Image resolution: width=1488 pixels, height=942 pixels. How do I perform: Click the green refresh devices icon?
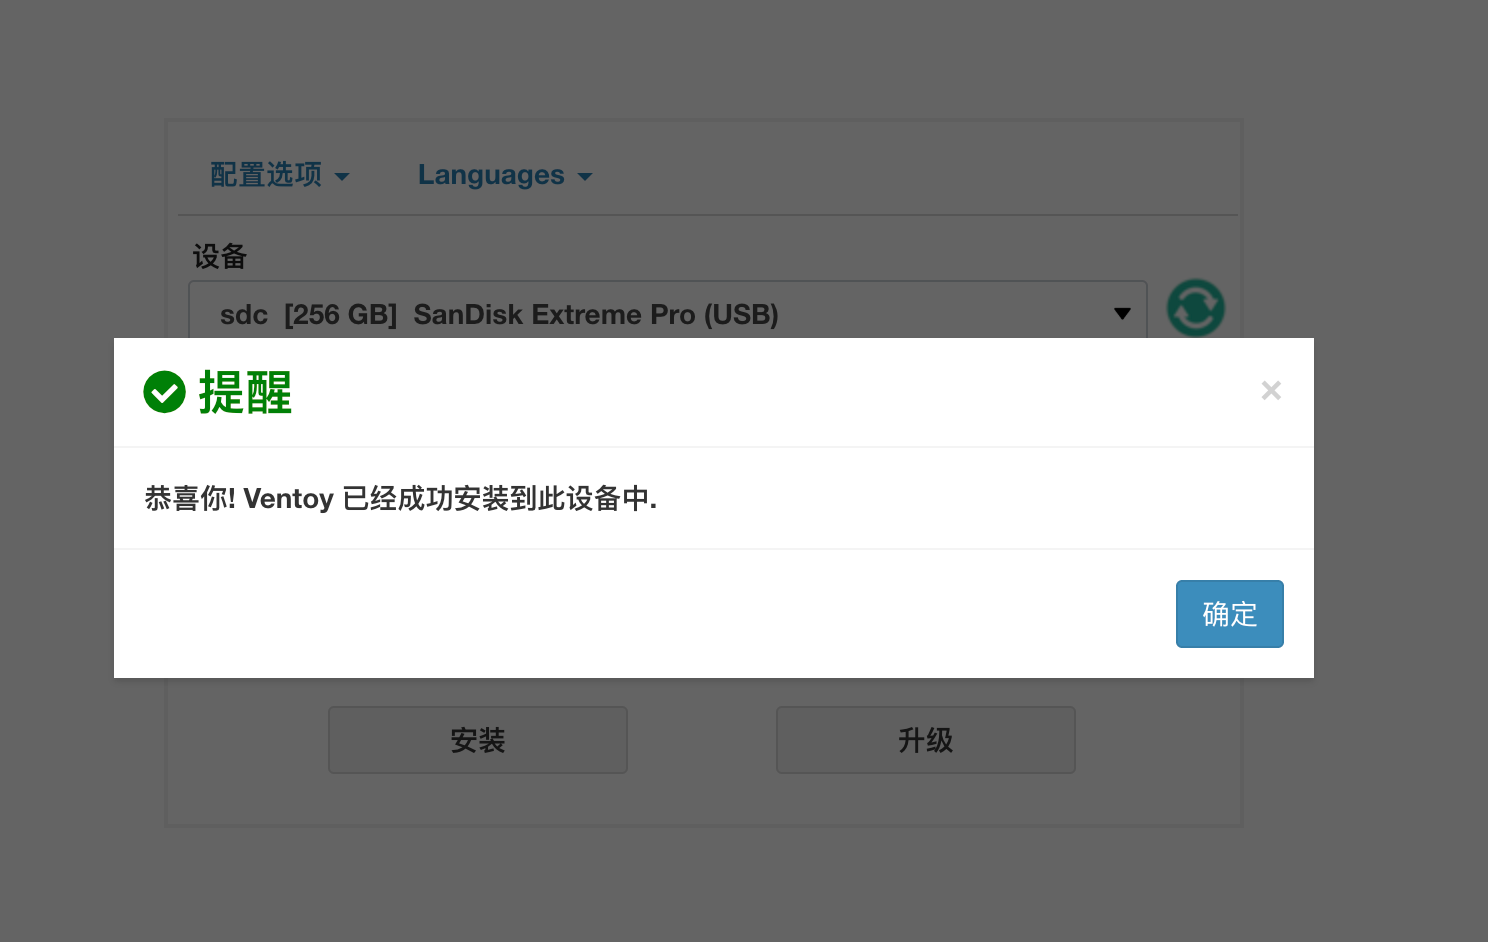[1196, 308]
